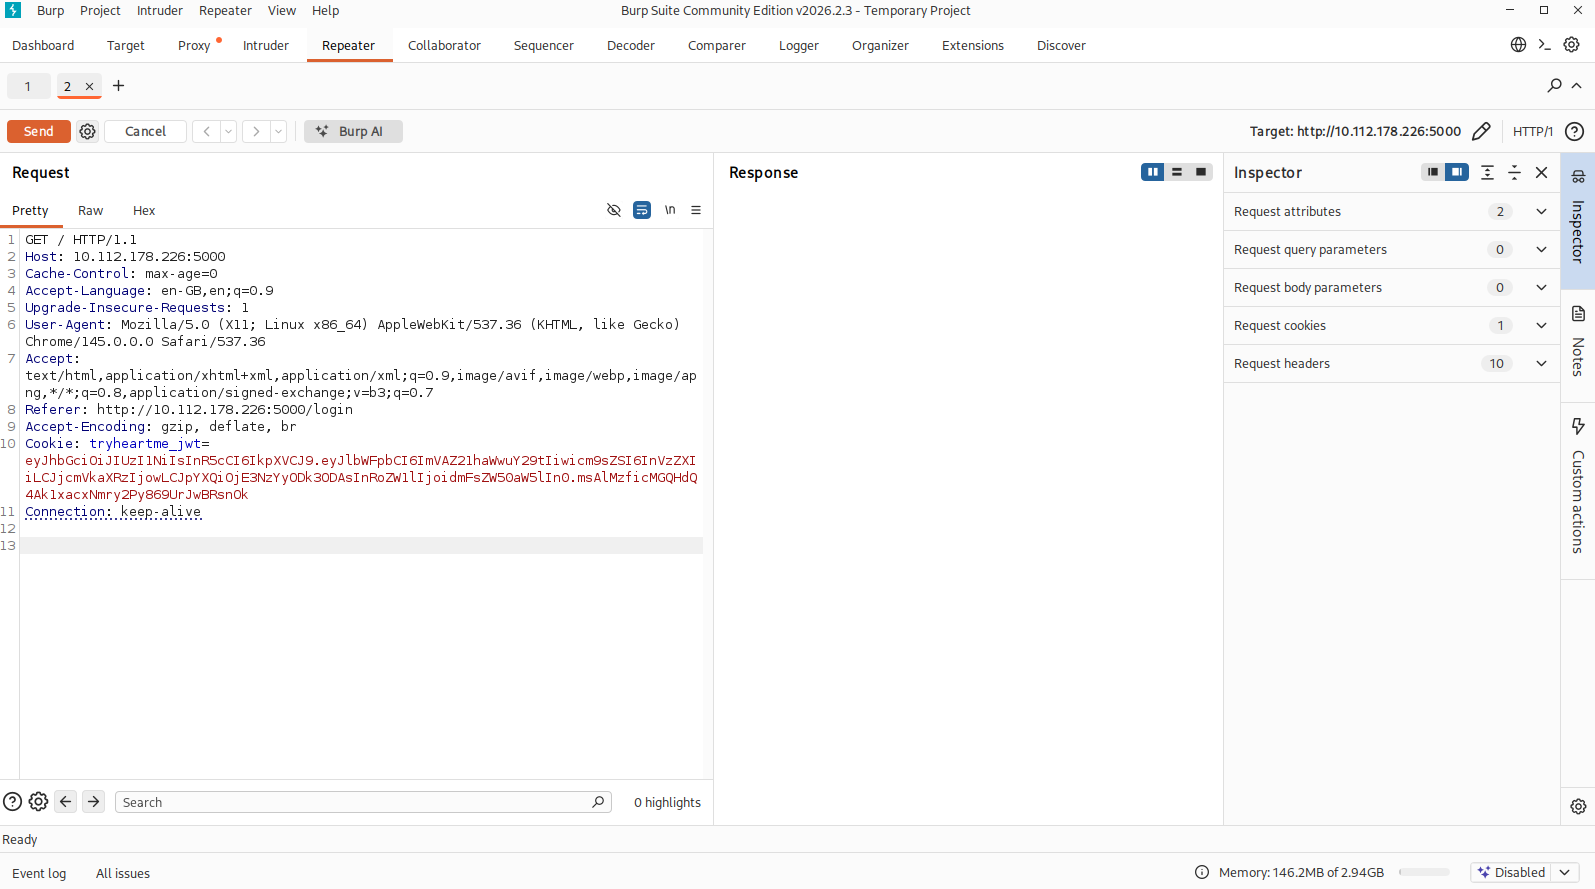Collapse the tab bar with chevron
The height and width of the screenshot is (889, 1595).
click(1577, 86)
